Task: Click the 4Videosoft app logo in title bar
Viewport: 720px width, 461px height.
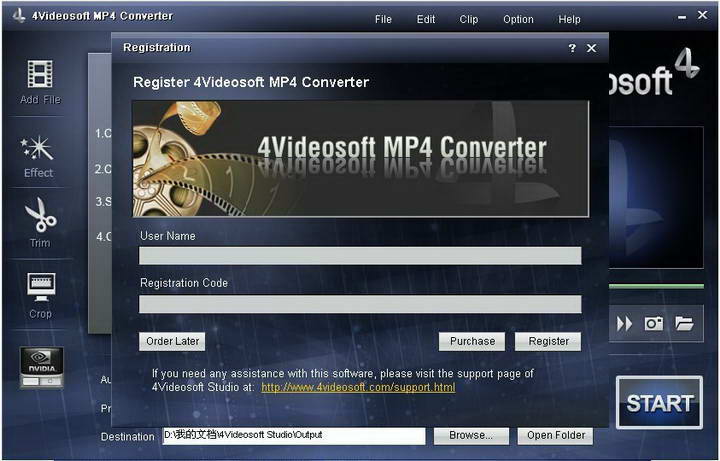Action: tap(19, 16)
